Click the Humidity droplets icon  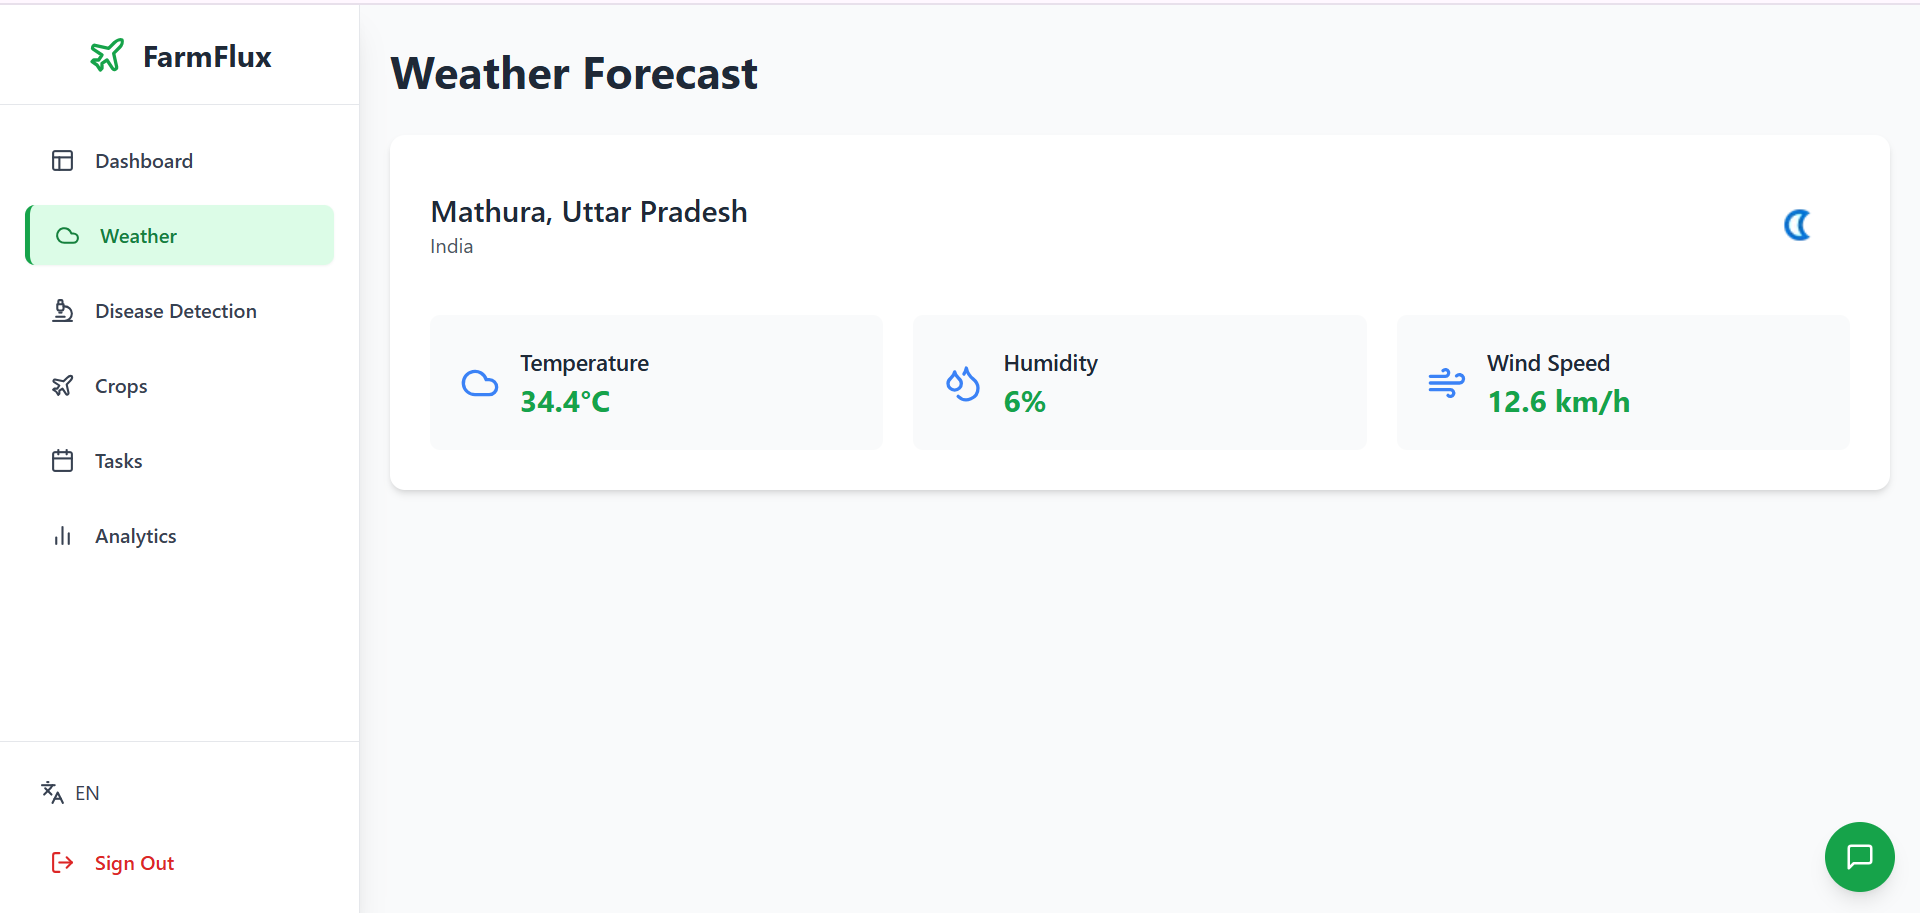point(963,383)
